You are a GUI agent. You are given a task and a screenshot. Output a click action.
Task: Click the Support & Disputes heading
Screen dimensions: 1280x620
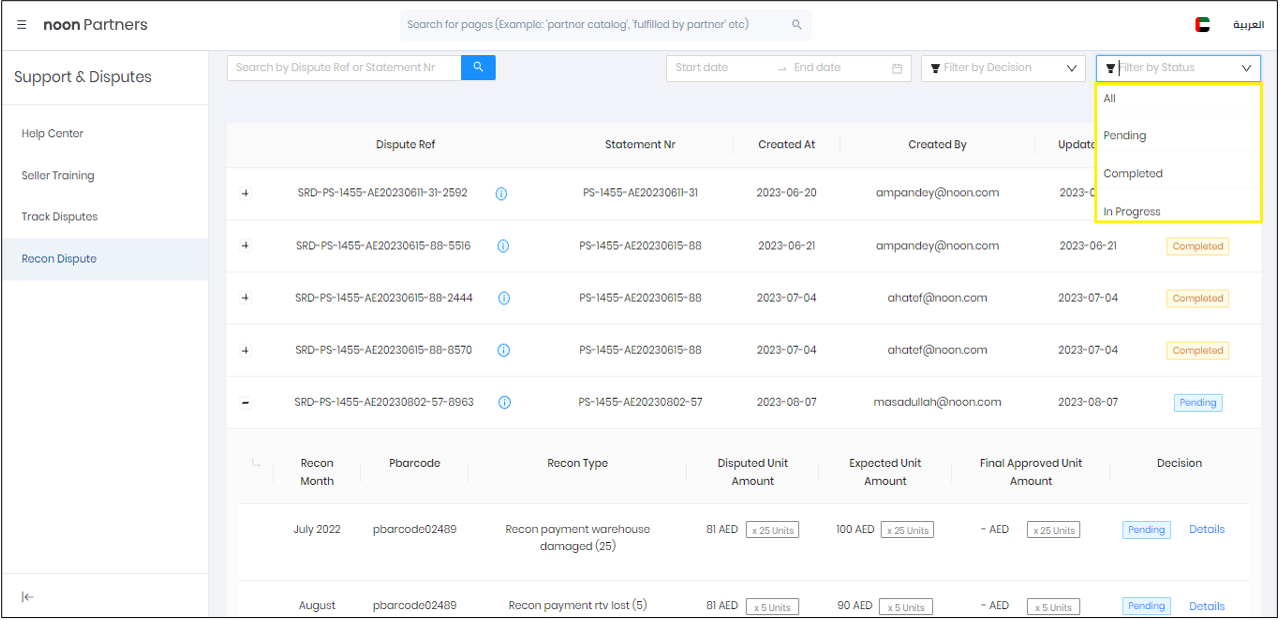click(x=83, y=77)
